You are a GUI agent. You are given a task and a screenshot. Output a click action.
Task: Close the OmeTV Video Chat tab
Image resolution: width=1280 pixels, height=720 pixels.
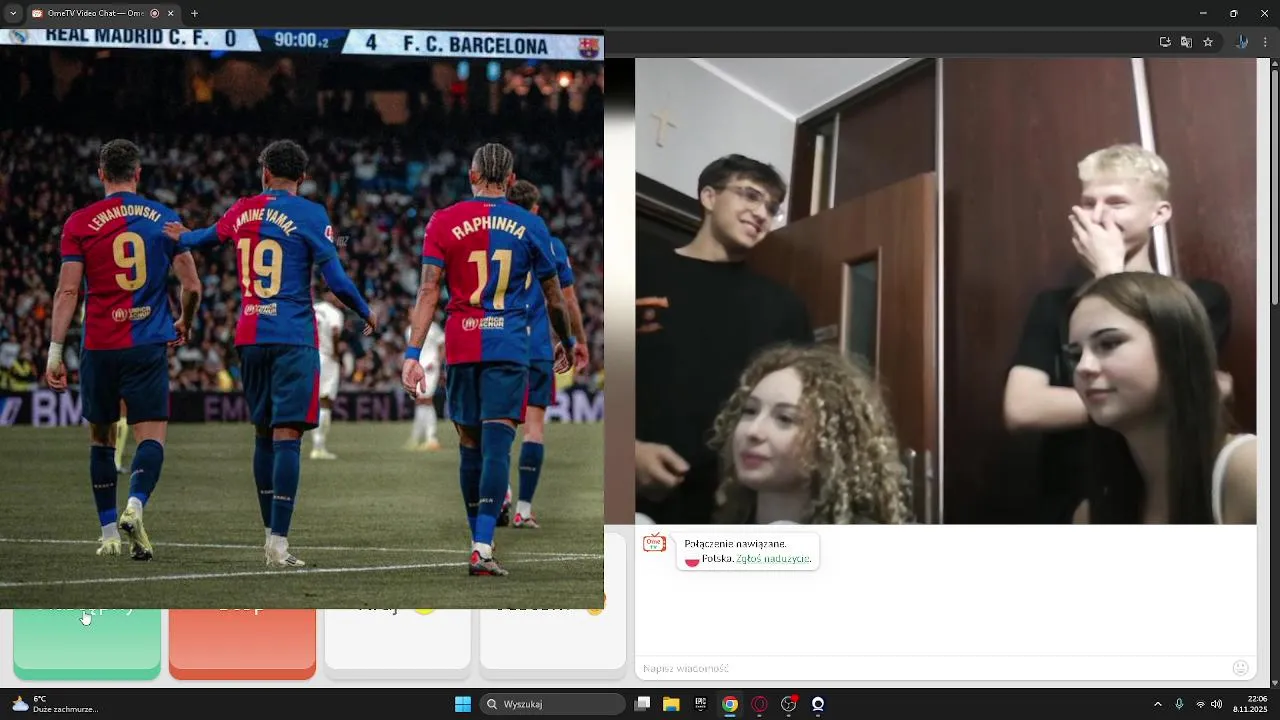tap(170, 14)
